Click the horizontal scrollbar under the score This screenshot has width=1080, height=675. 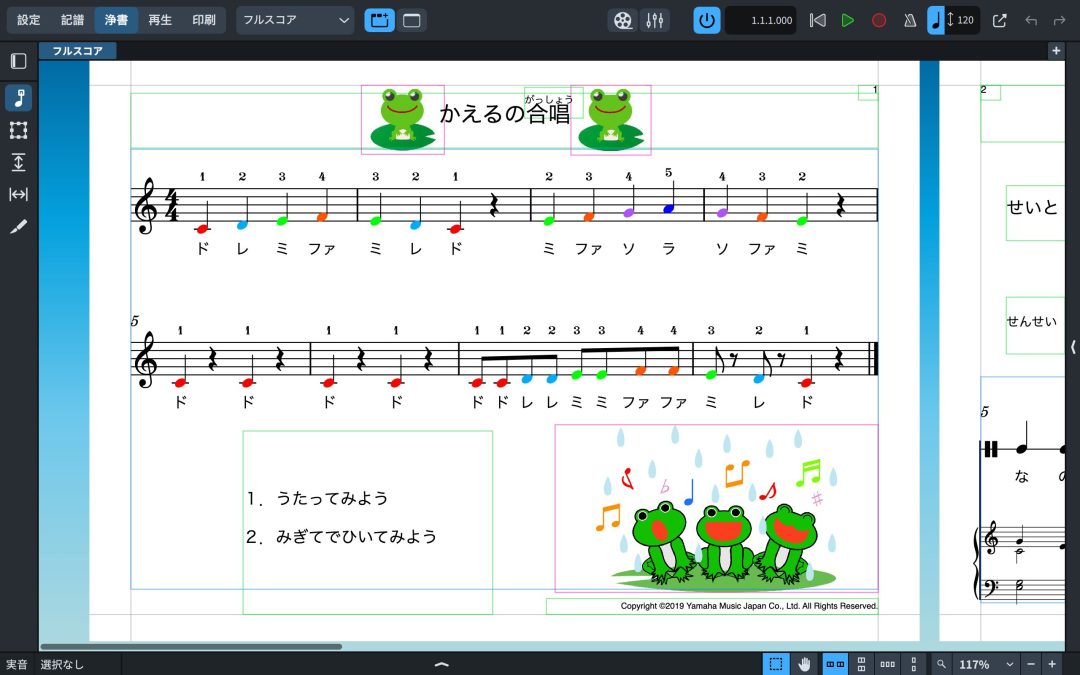pyautogui.click(x=191, y=647)
